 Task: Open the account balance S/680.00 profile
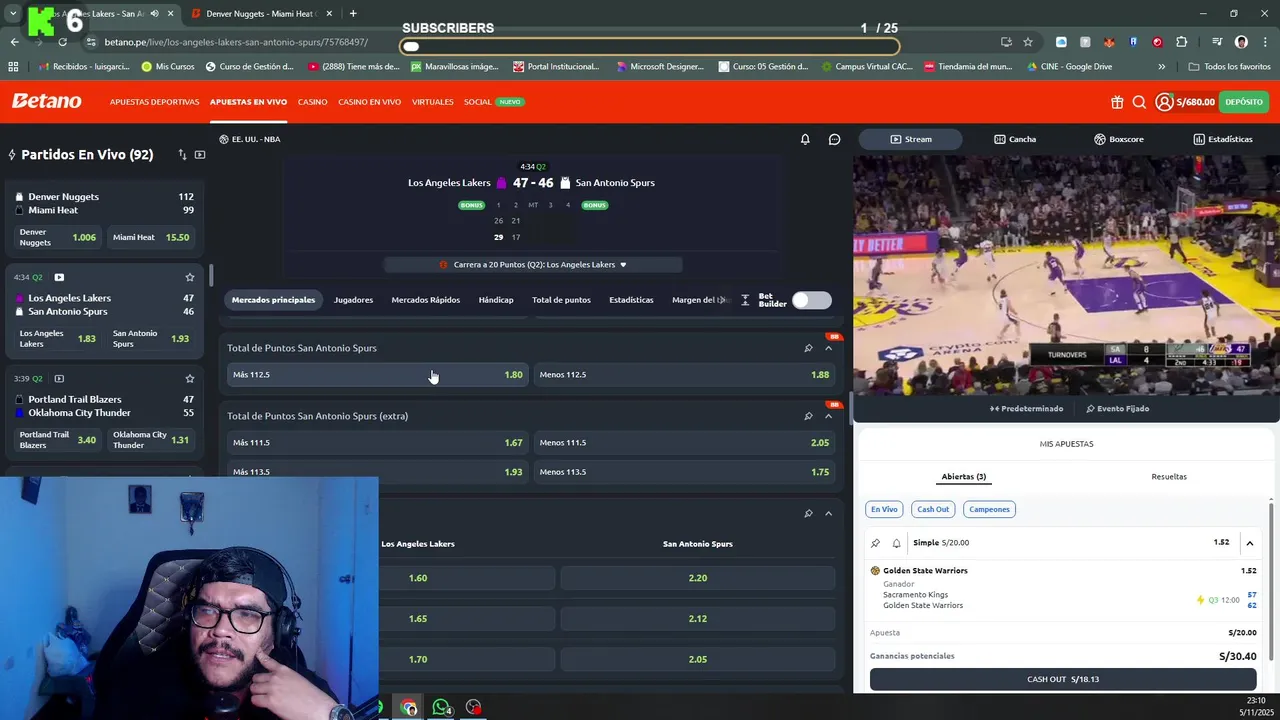[x=1186, y=102]
